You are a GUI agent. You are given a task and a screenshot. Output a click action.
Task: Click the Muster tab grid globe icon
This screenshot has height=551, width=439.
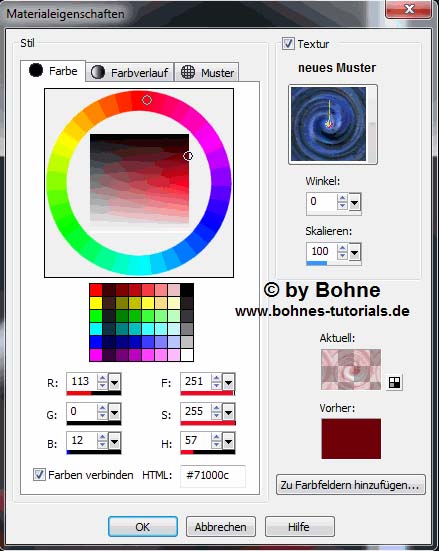[188, 72]
